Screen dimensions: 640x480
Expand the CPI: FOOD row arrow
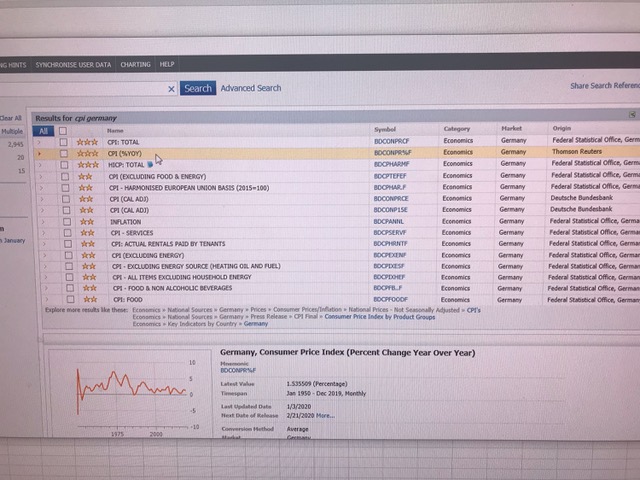[40, 299]
